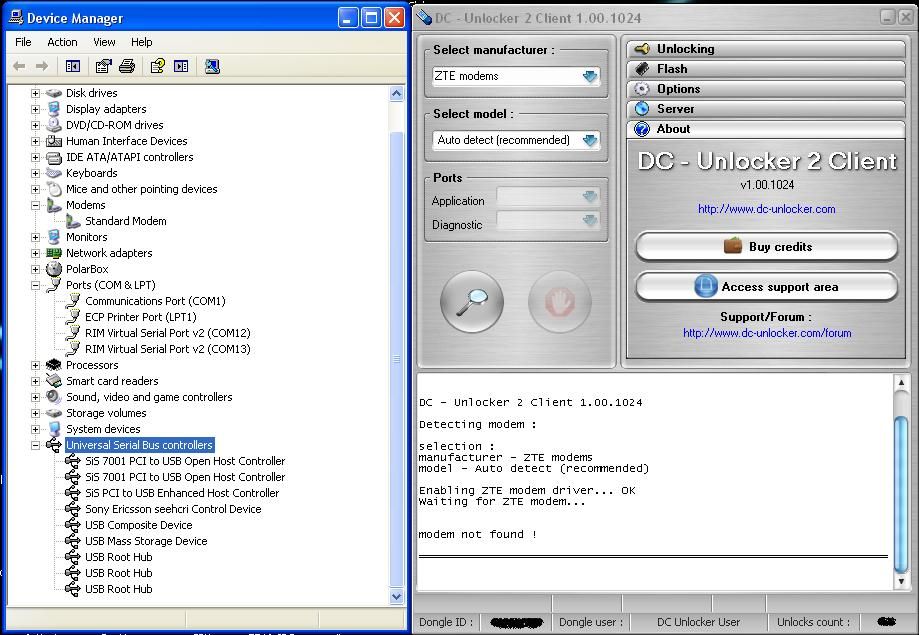The image size is (919, 635).
Task: Click the Sony Ericsson seehcri device icon
Action: coord(73,509)
